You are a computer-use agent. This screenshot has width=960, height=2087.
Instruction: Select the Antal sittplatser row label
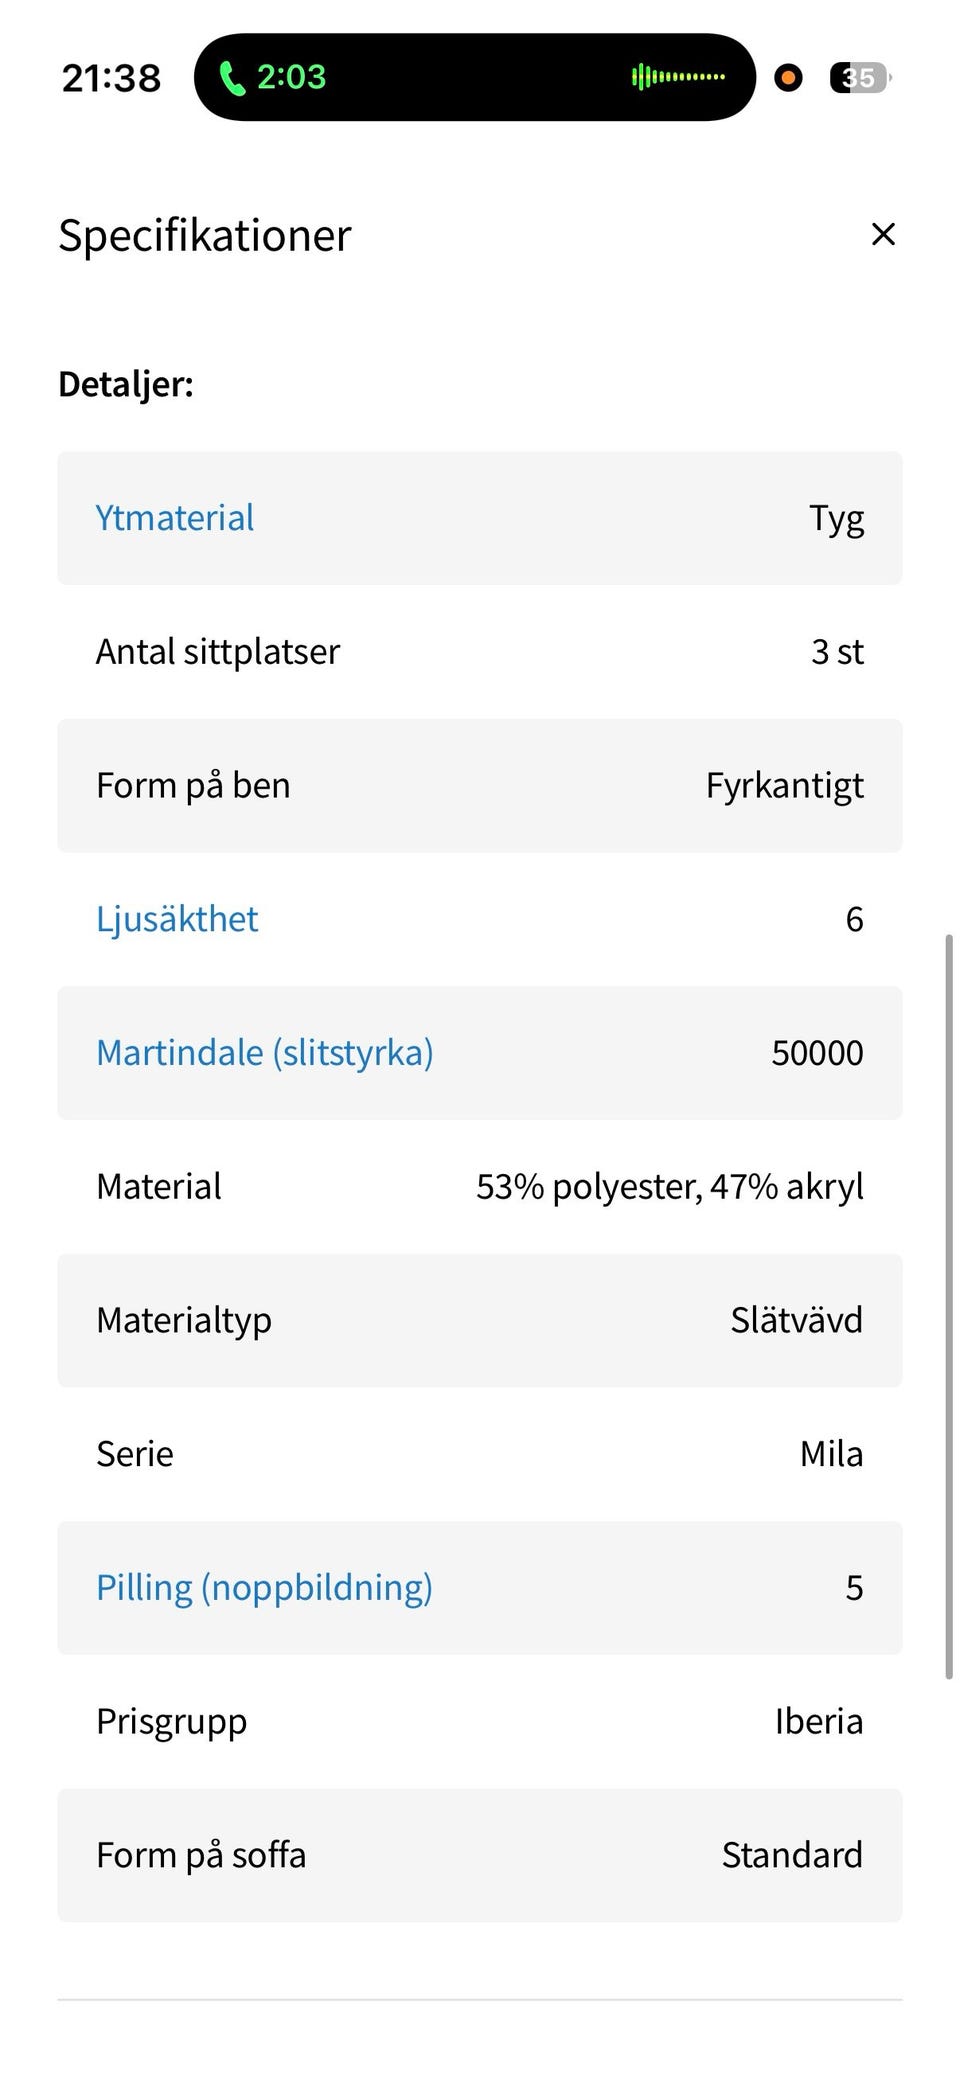coord(218,652)
